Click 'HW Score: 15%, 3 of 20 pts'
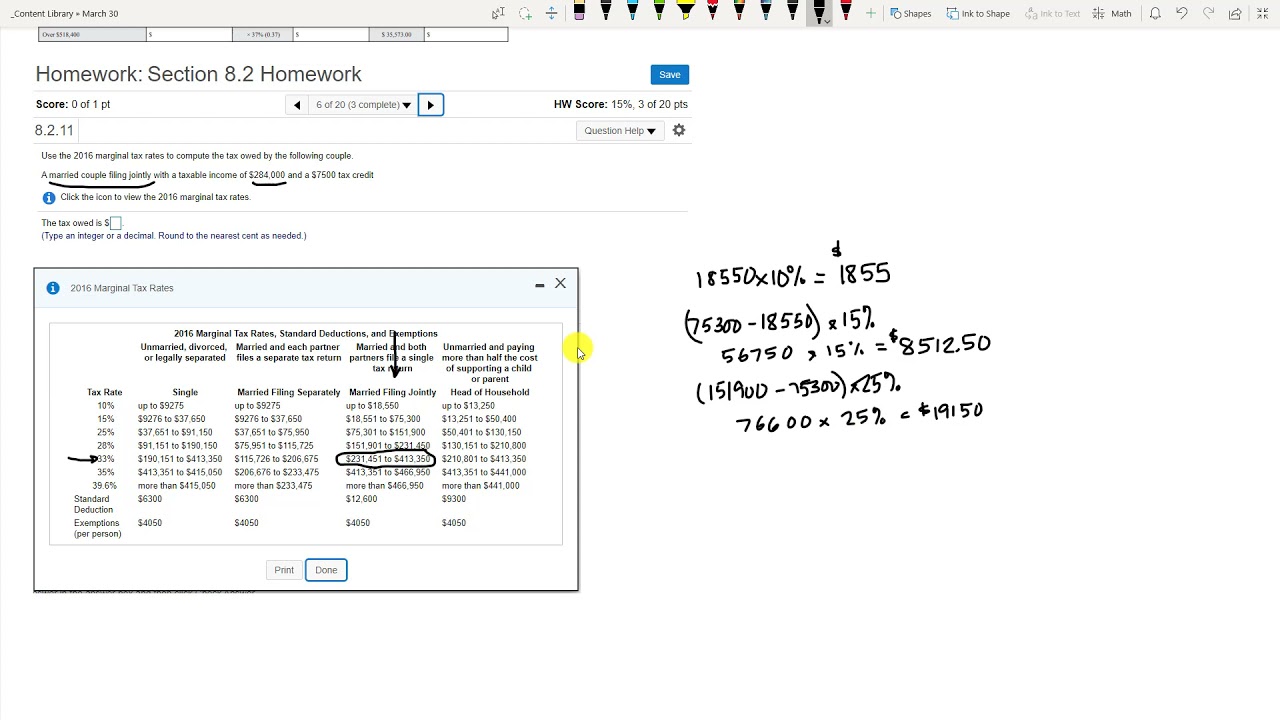This screenshot has width=1280, height=720. 621,104
